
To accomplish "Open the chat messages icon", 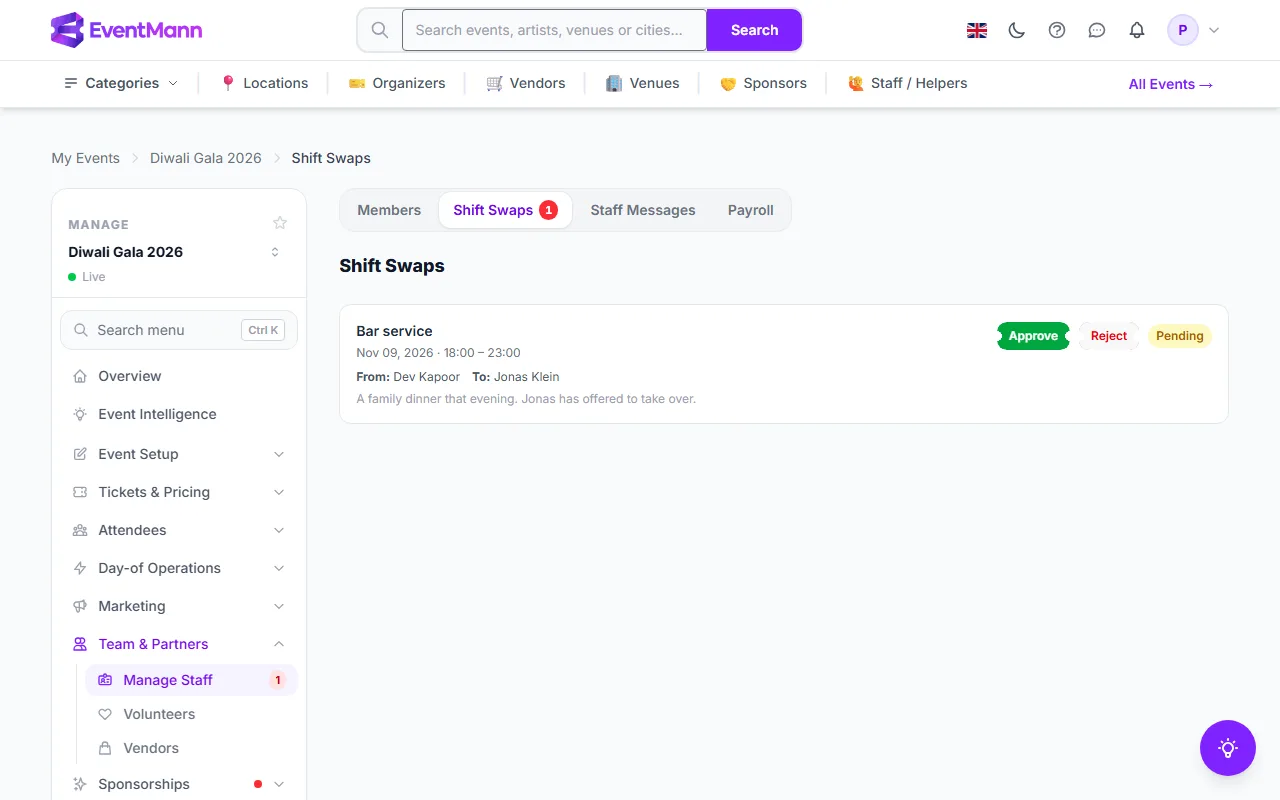I will click(1097, 30).
